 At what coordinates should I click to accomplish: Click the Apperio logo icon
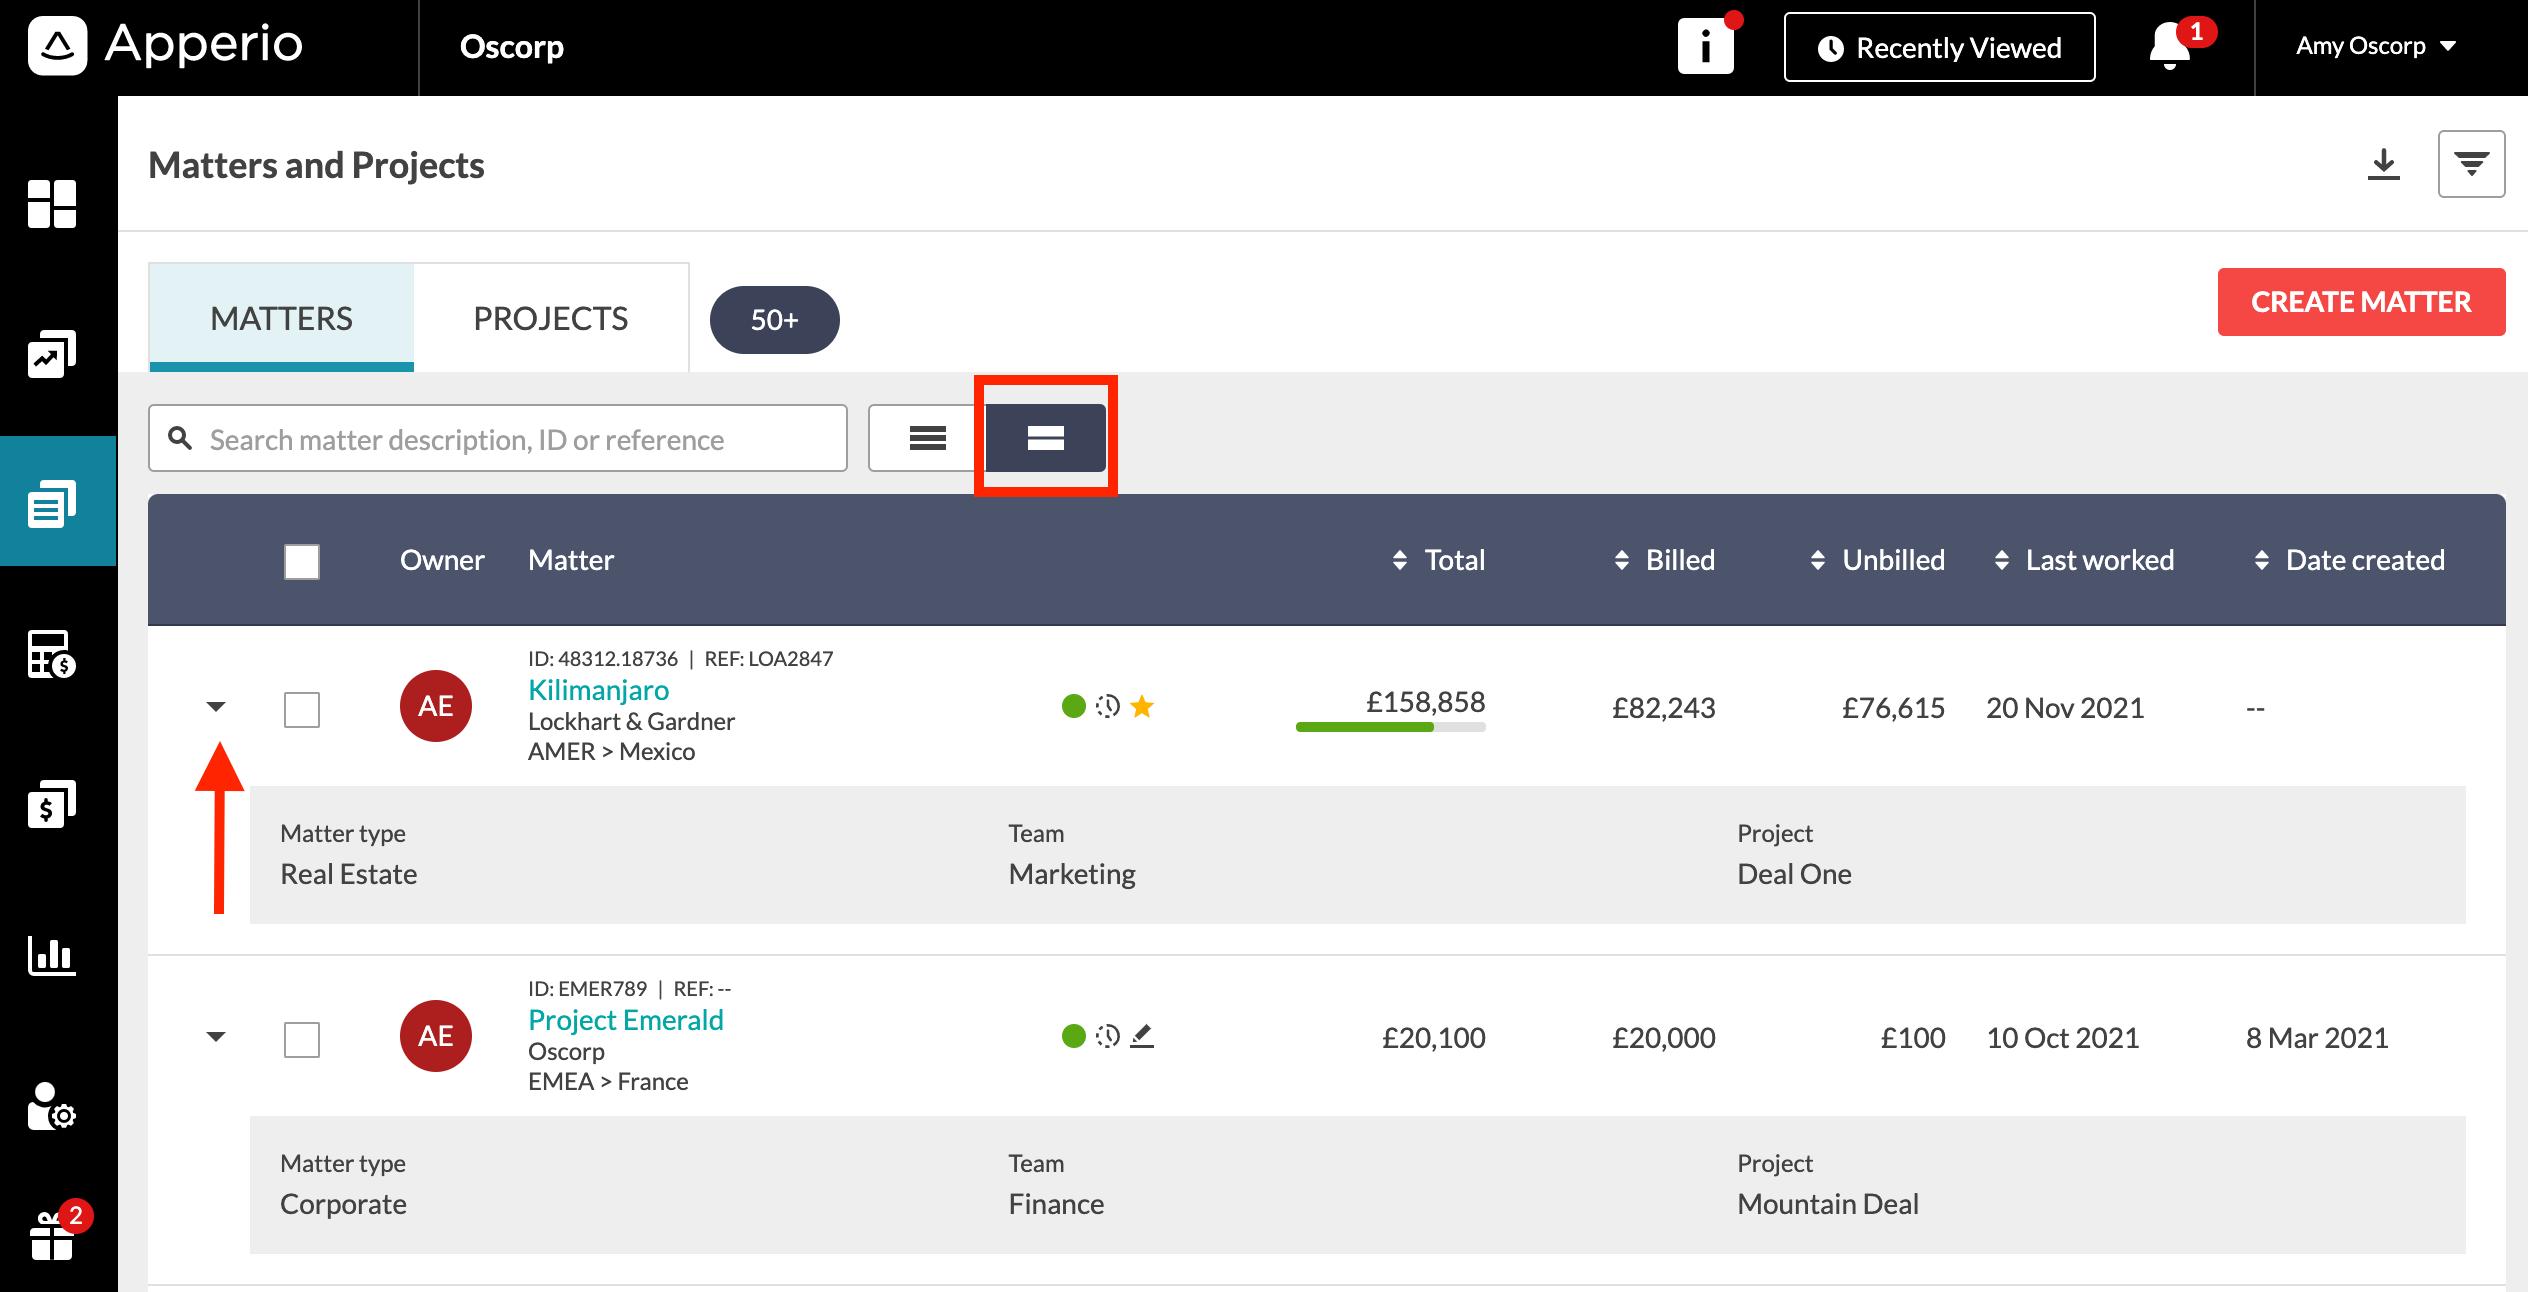pyautogui.click(x=58, y=46)
